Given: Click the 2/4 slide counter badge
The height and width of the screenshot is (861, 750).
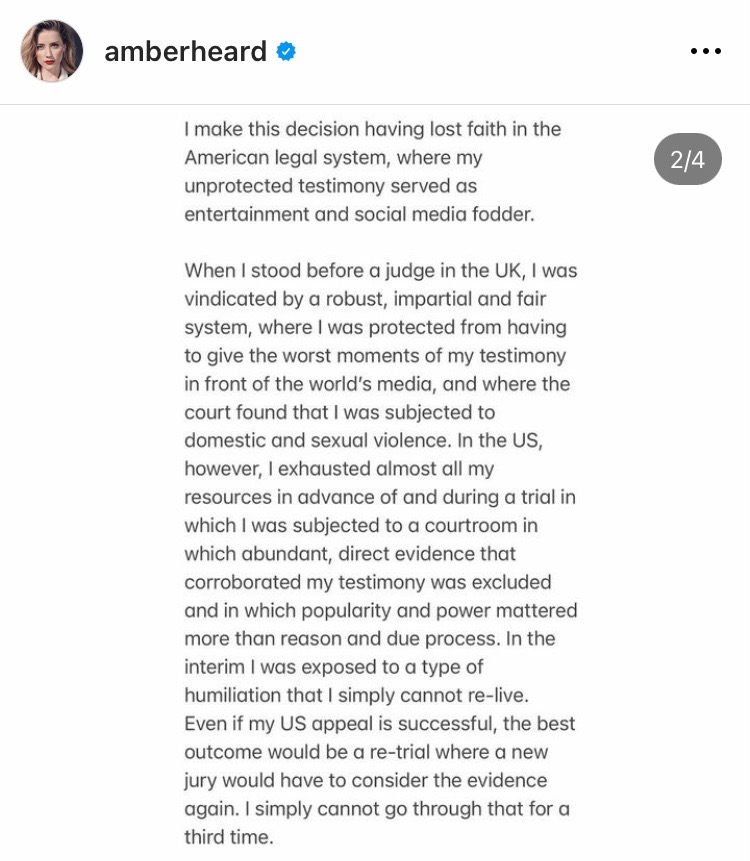Looking at the screenshot, I should click(x=687, y=159).
